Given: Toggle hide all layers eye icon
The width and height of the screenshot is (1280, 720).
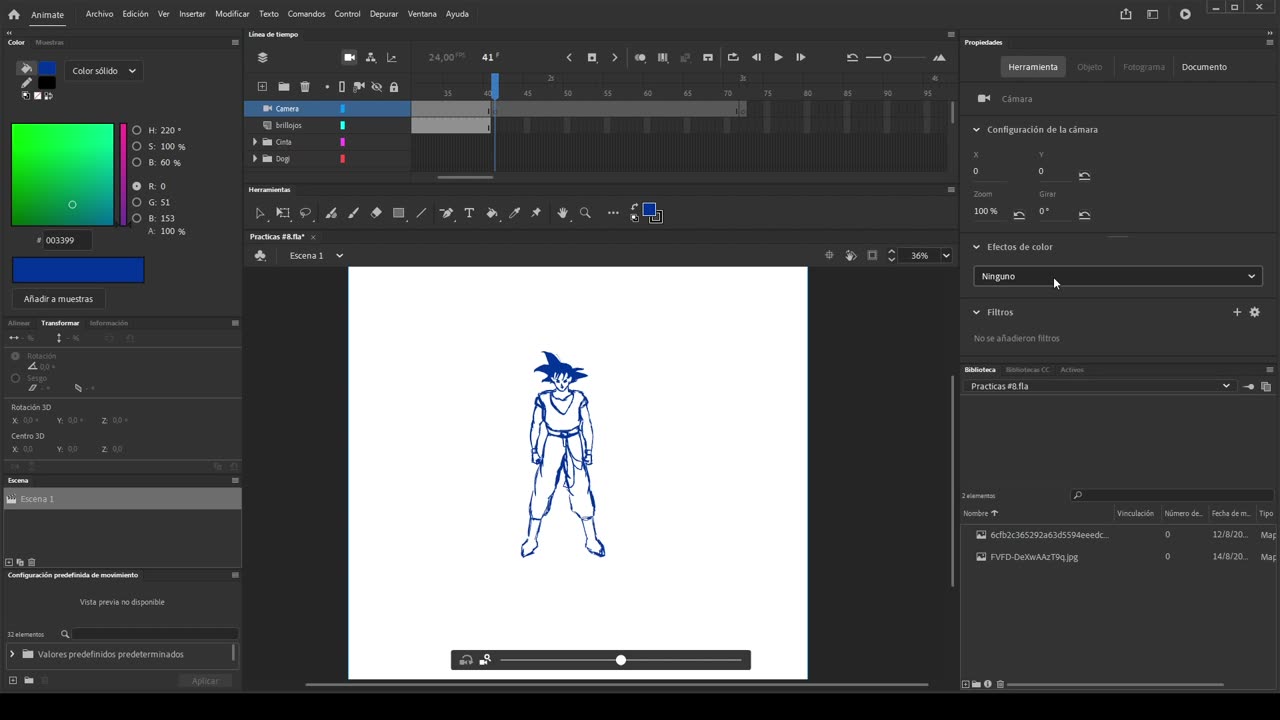Looking at the screenshot, I should [x=377, y=87].
